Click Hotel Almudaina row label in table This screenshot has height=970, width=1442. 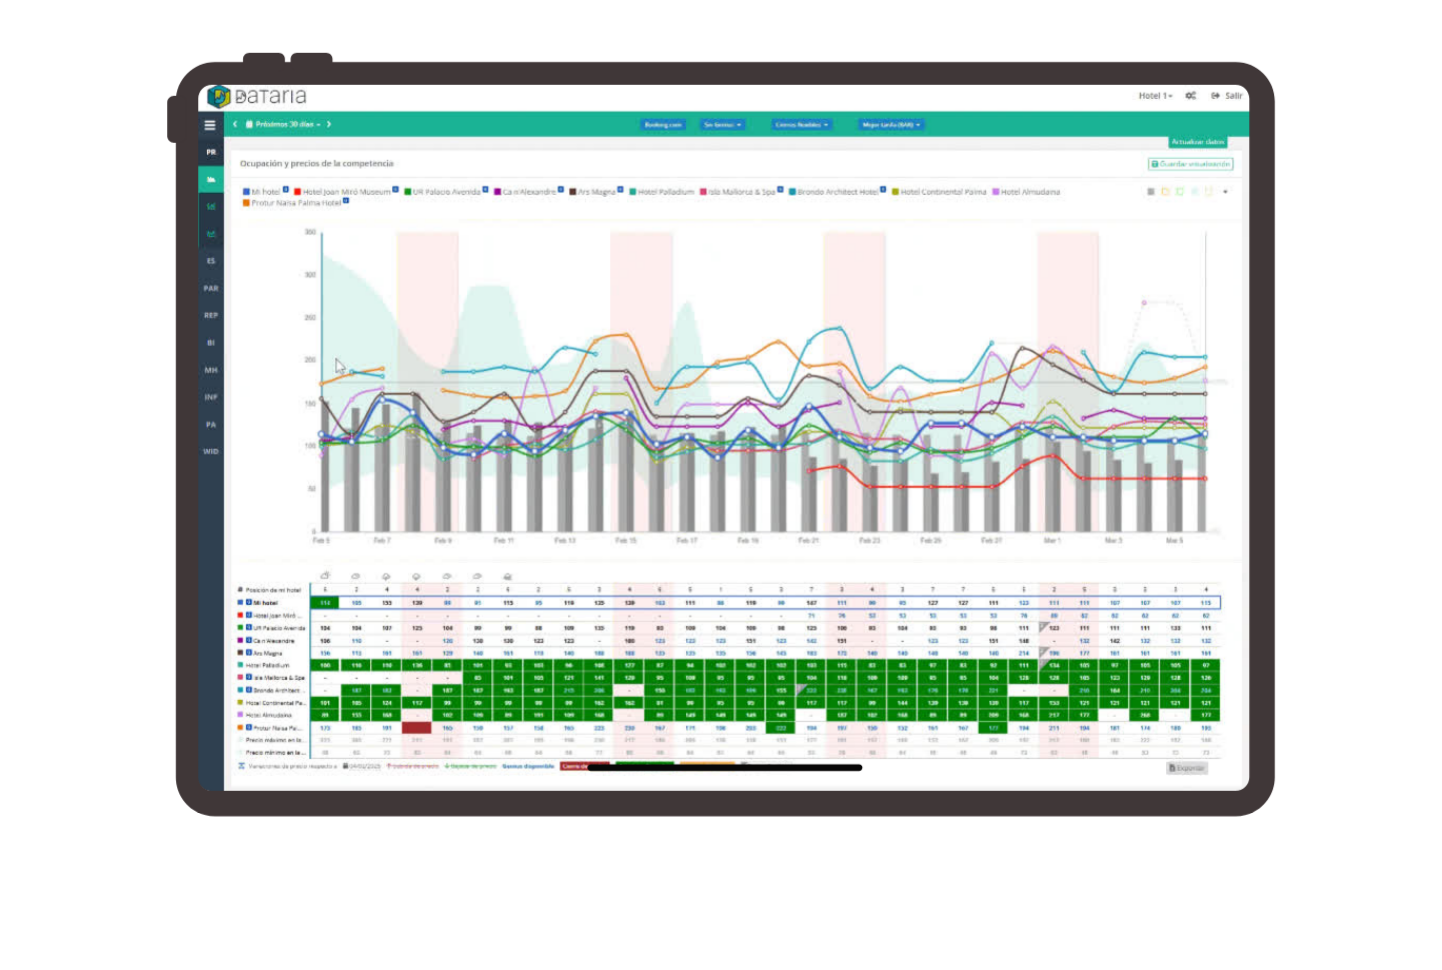269,715
